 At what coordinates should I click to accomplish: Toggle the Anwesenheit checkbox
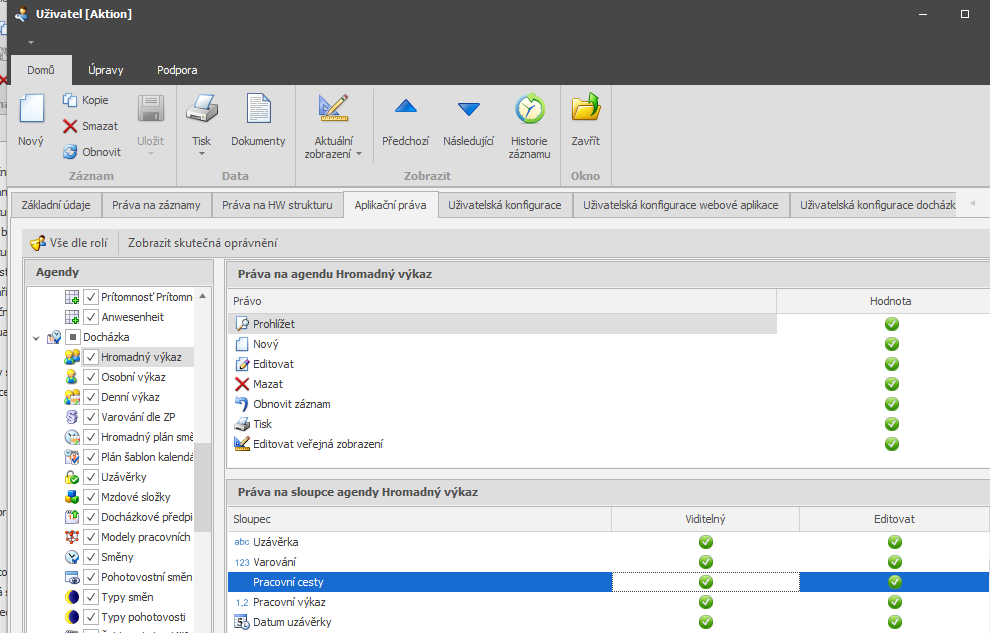tap(91, 317)
